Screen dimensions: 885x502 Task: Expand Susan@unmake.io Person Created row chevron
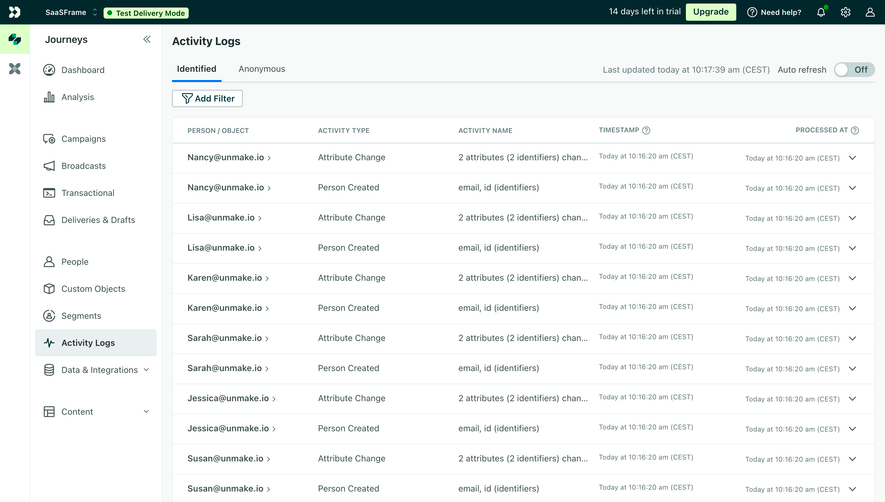click(x=852, y=489)
